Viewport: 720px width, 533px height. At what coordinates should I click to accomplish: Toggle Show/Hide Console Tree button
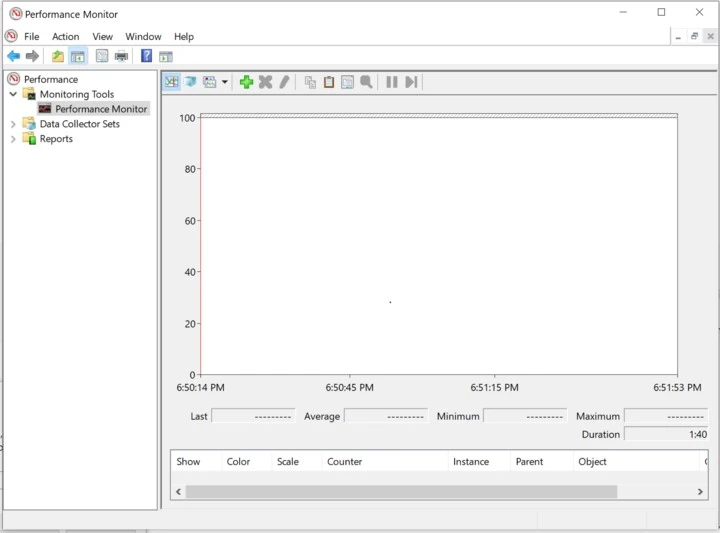click(x=77, y=56)
